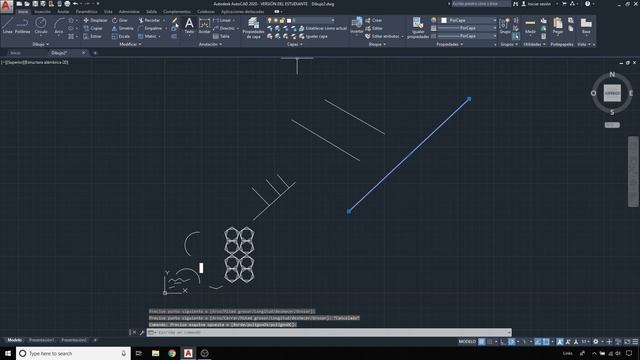This screenshot has width=640, height=360.
Task: Click the ViewCube top face
Action: pos(612,93)
